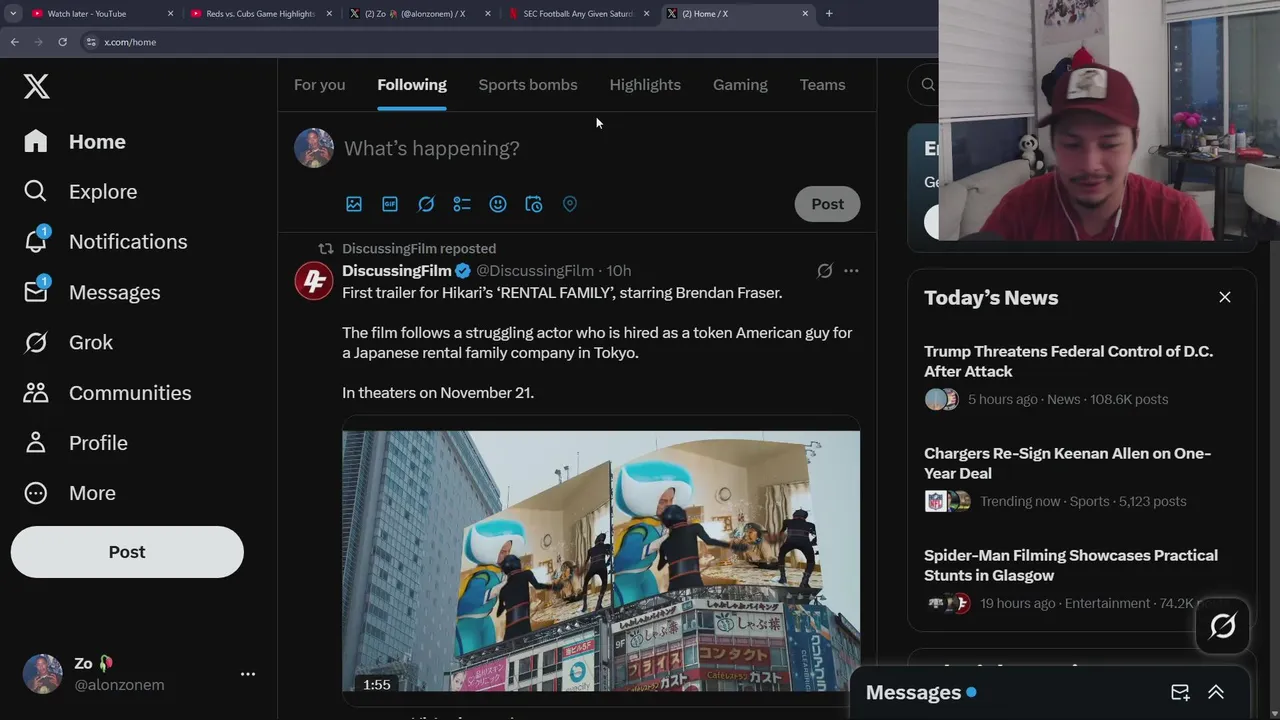Screen dimensions: 1280x720
Task: Open the DiscussingFilm profile avatar
Action: (314, 281)
